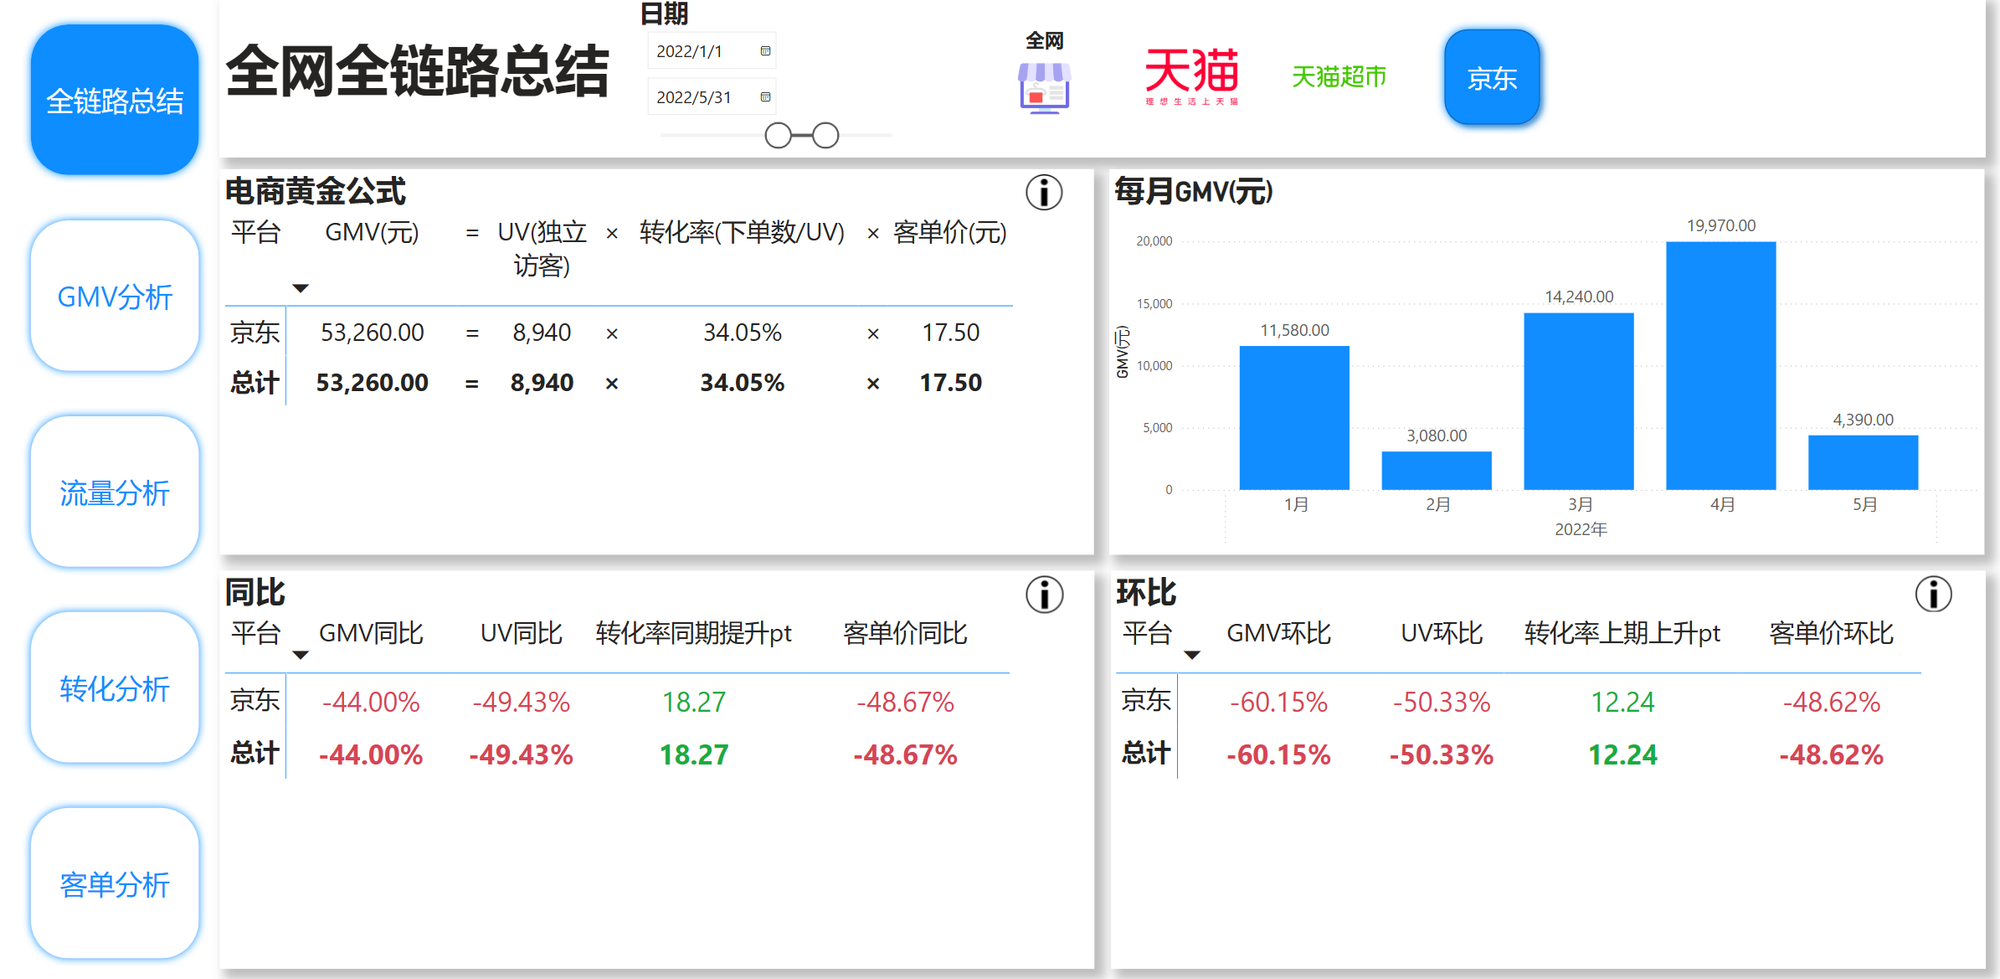This screenshot has width=2000, height=979.
Task: Toggle sort arrow under 平台 in 环比 table
Action: click(x=1191, y=655)
